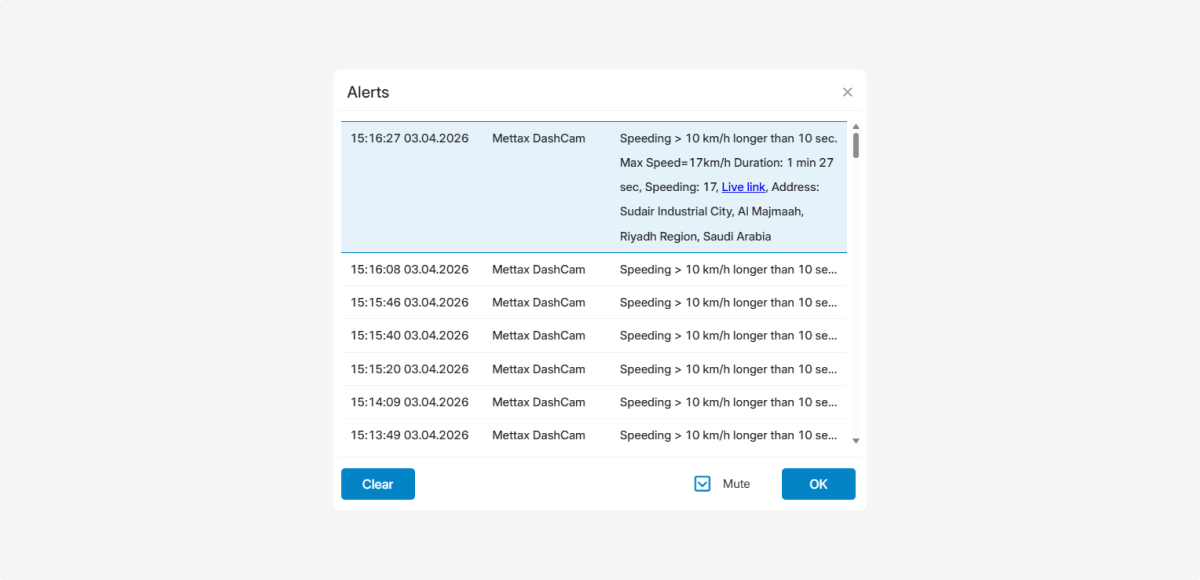The width and height of the screenshot is (1200, 580).
Task: Click the alerts list scrollbar thumb
Action: 856,145
